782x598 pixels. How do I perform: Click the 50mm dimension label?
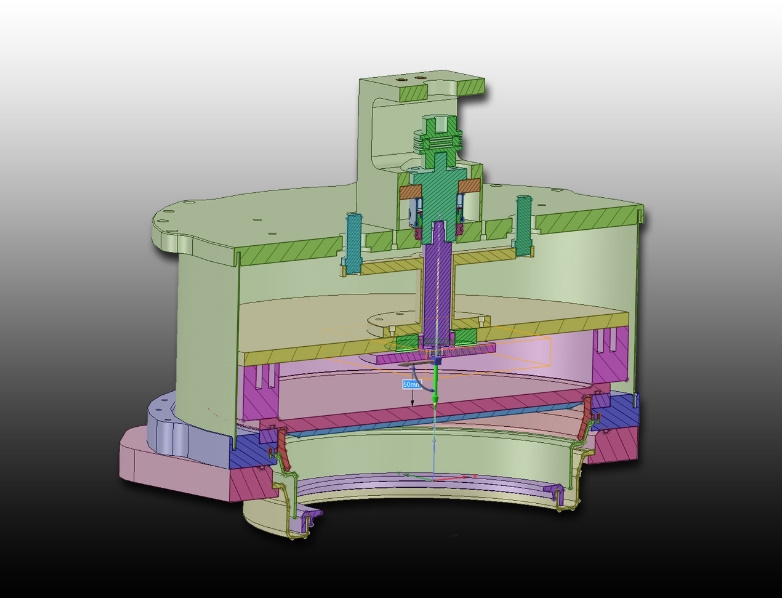pos(411,384)
